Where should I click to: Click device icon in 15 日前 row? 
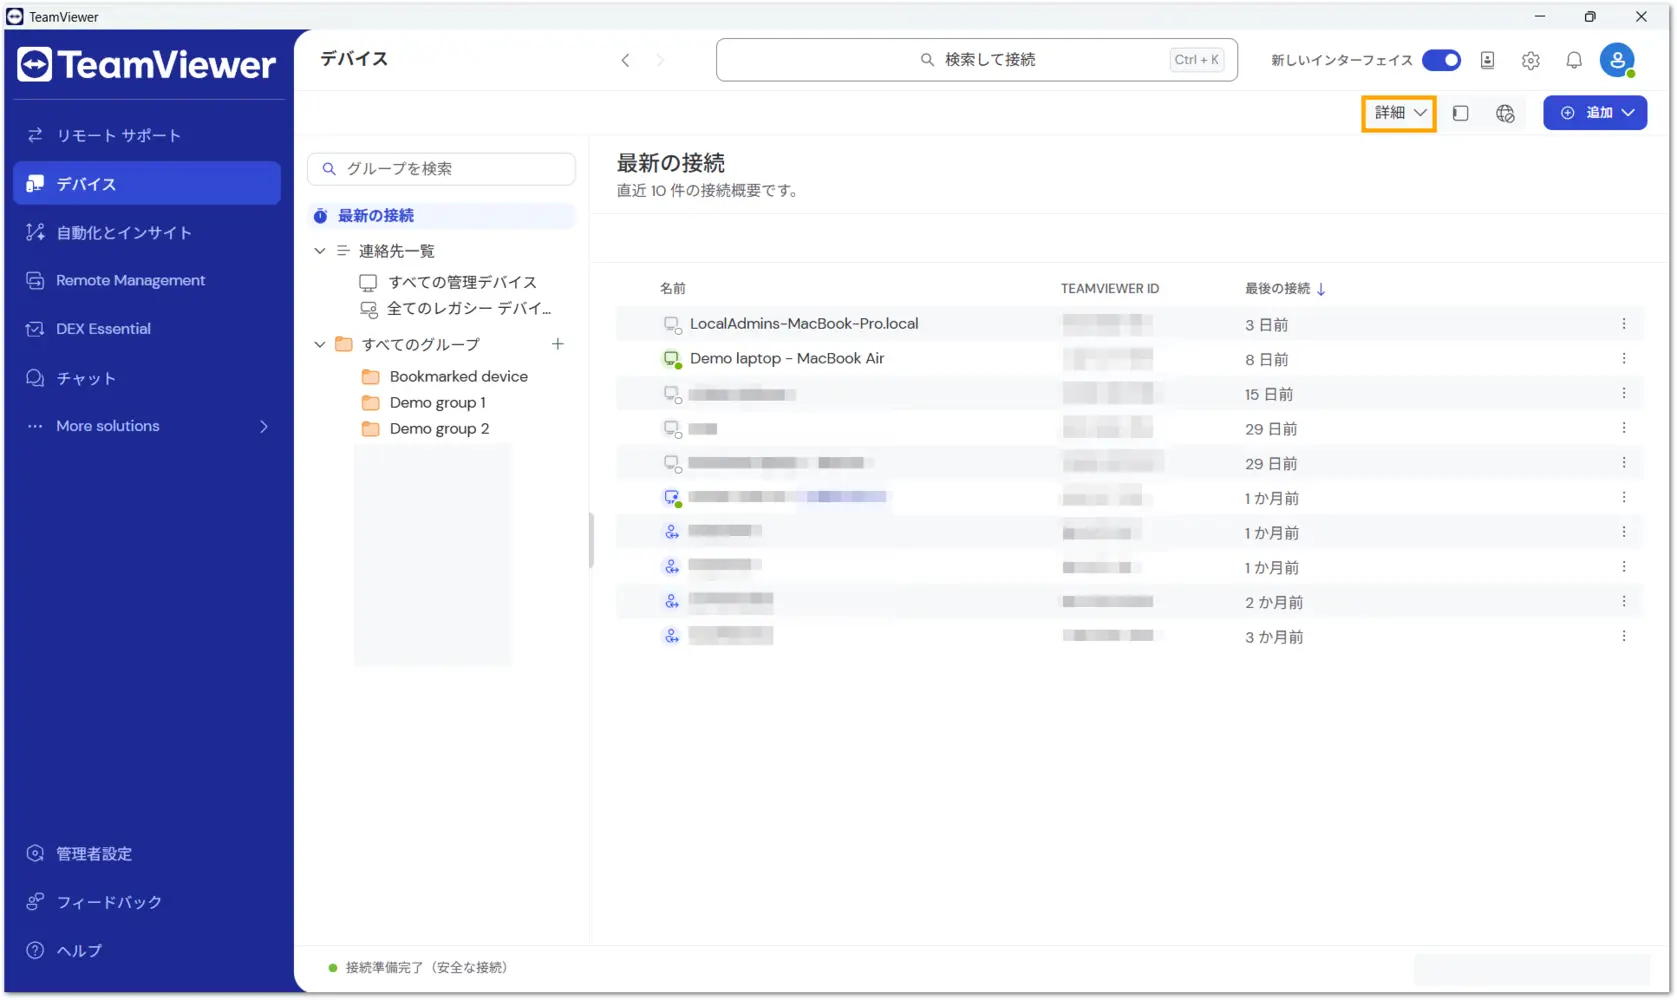pyautogui.click(x=672, y=394)
